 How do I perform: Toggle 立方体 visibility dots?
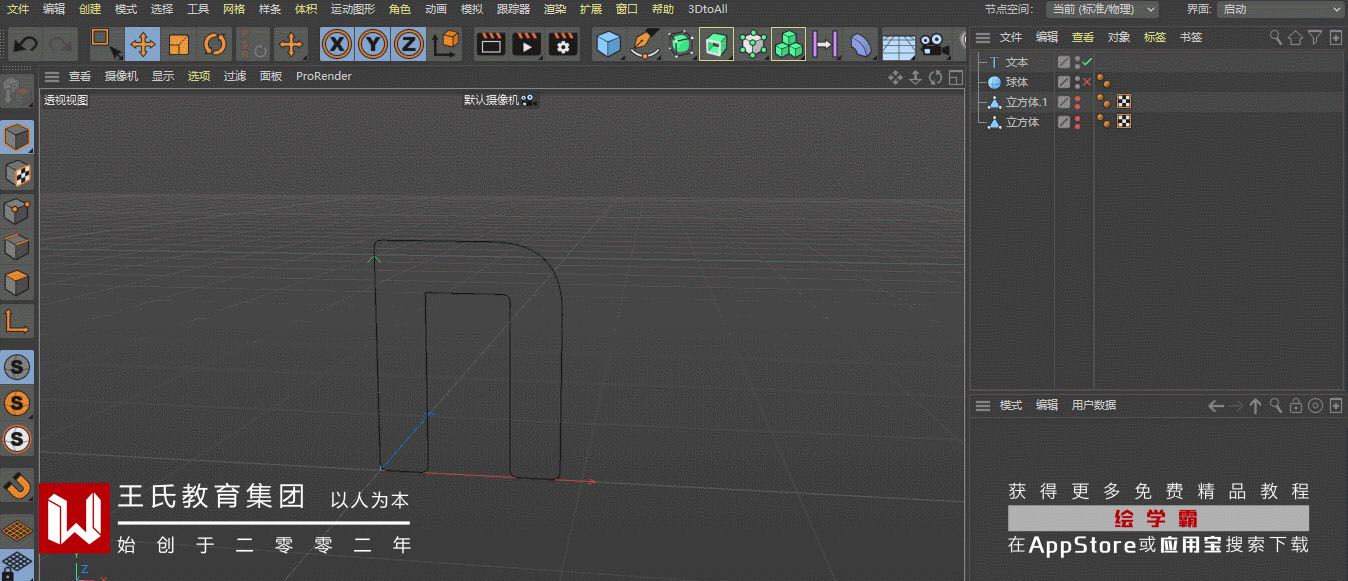pyautogui.click(x=1077, y=122)
